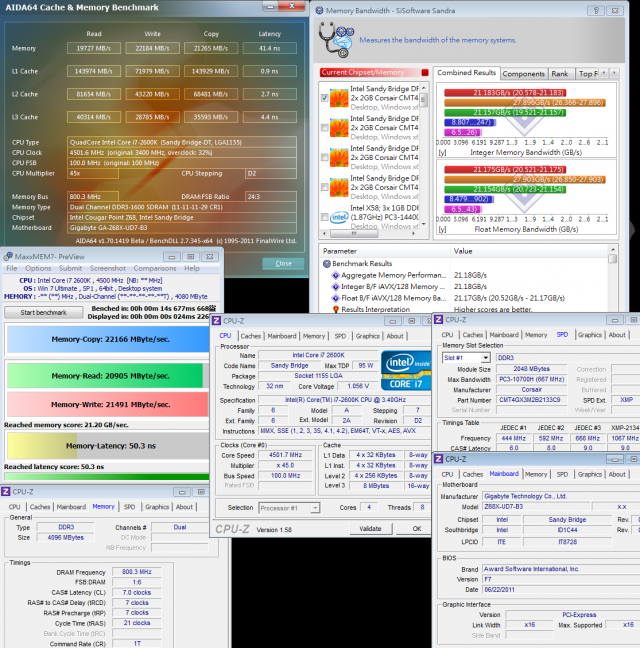
Task: Click reference list scroll down arrow in Sandra
Action: 423,224
